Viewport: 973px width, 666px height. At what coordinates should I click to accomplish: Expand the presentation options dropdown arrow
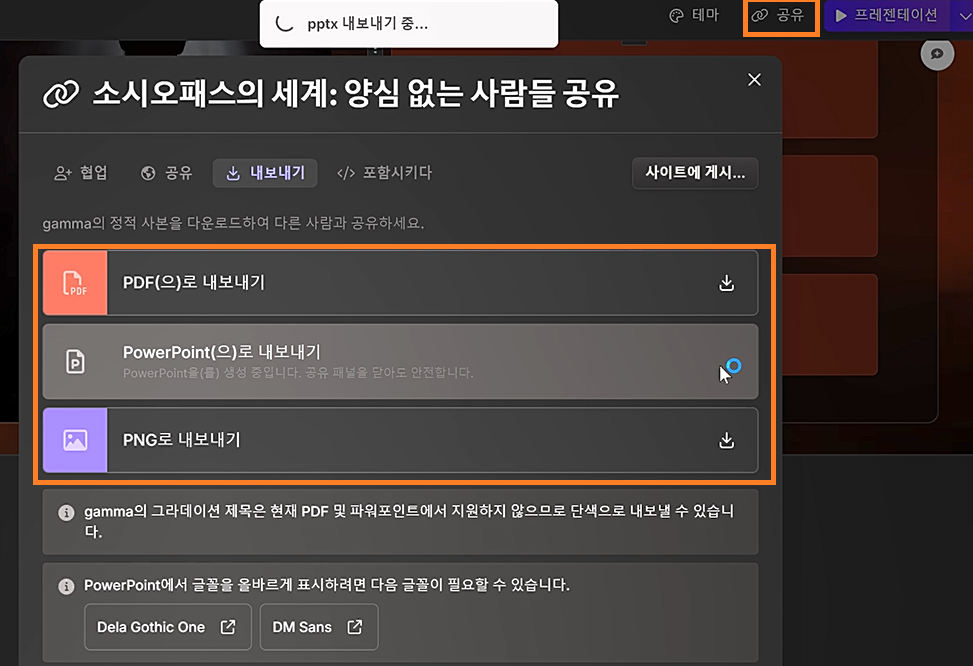click(x=964, y=16)
